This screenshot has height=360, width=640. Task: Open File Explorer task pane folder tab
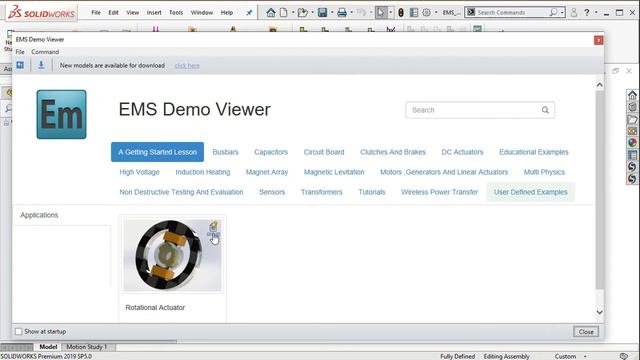pyautogui.click(x=632, y=119)
